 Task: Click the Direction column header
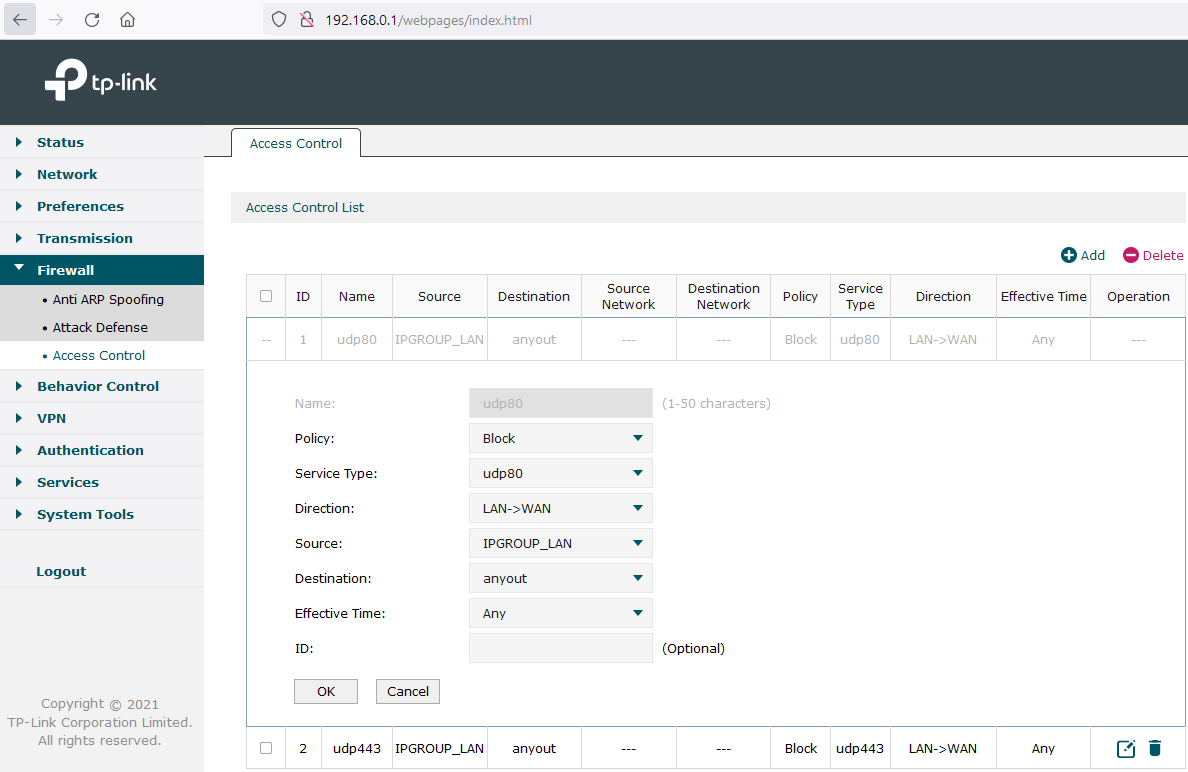943,296
